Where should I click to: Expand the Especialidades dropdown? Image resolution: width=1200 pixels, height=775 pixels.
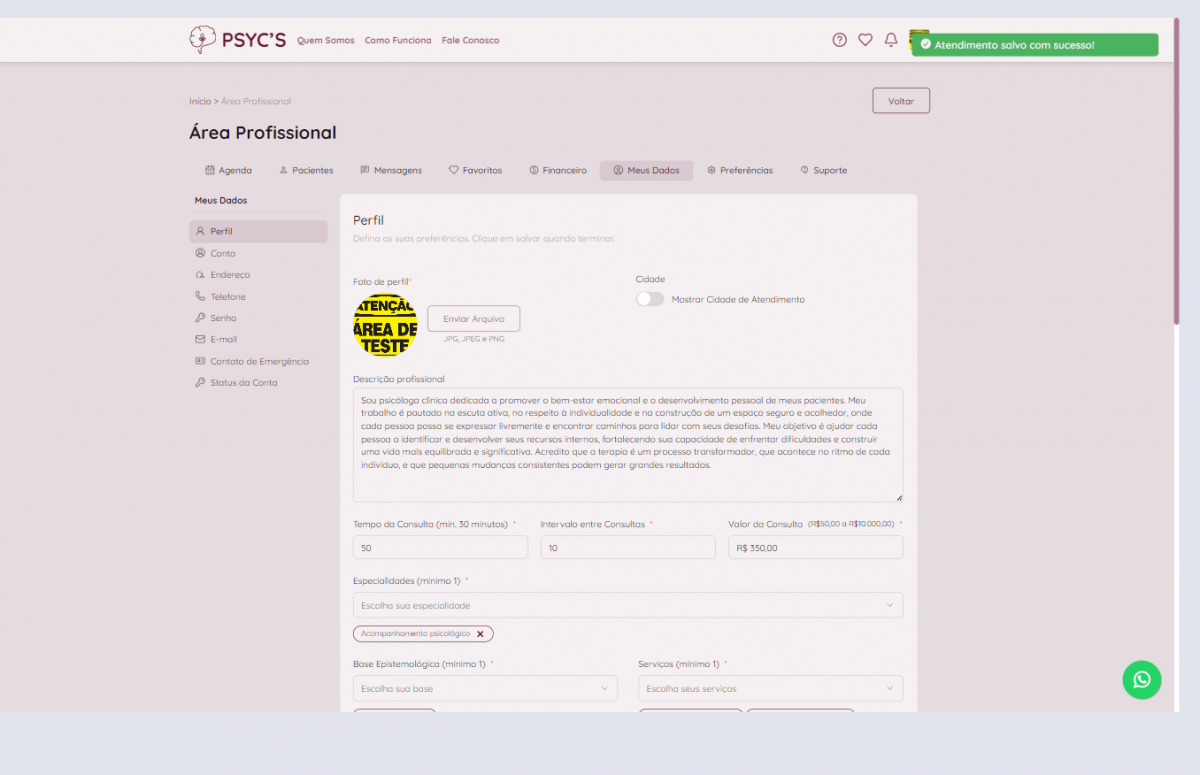627,605
